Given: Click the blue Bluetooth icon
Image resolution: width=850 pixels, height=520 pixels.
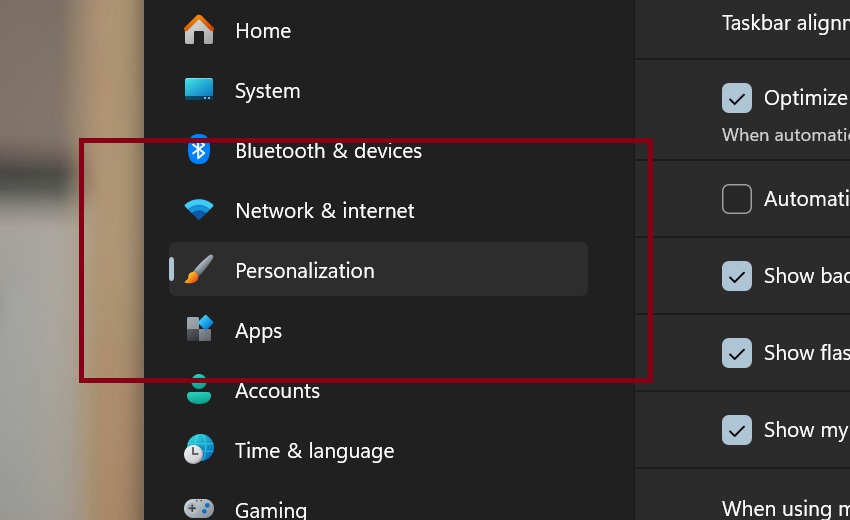Looking at the screenshot, I should 199,151.
